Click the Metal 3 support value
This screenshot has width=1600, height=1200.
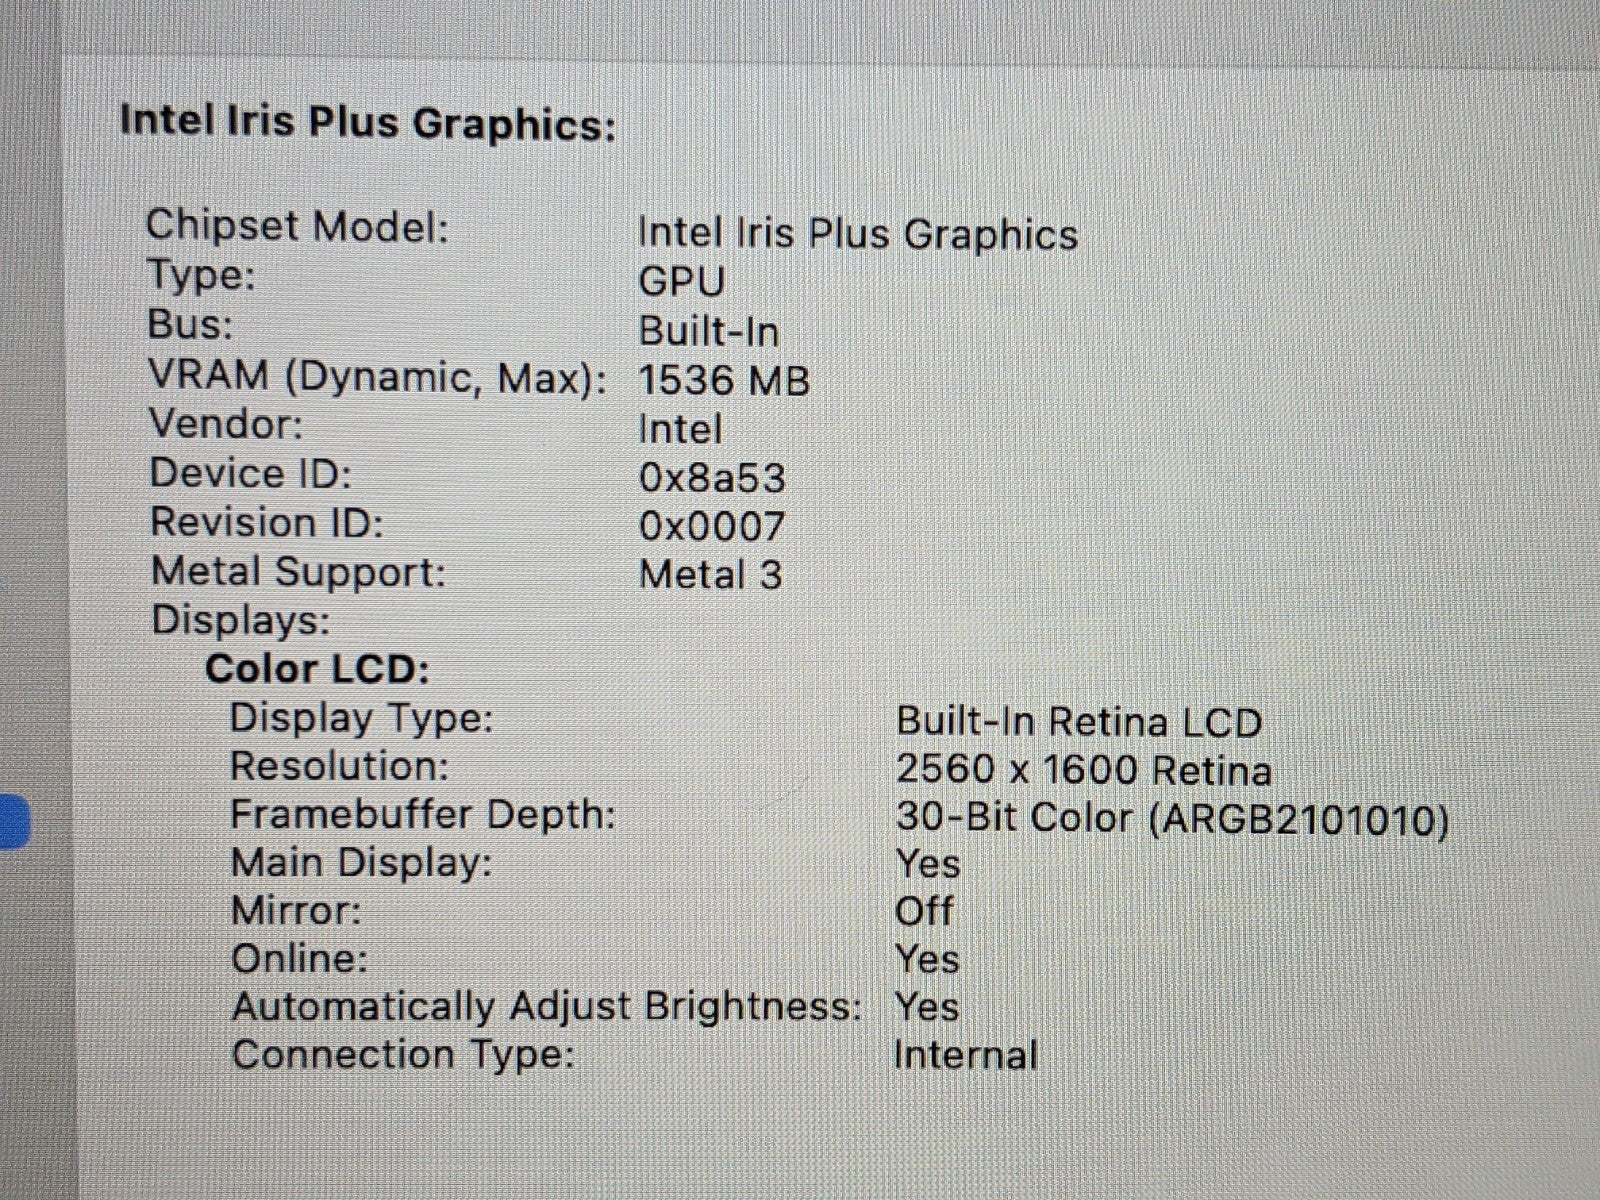(710, 574)
